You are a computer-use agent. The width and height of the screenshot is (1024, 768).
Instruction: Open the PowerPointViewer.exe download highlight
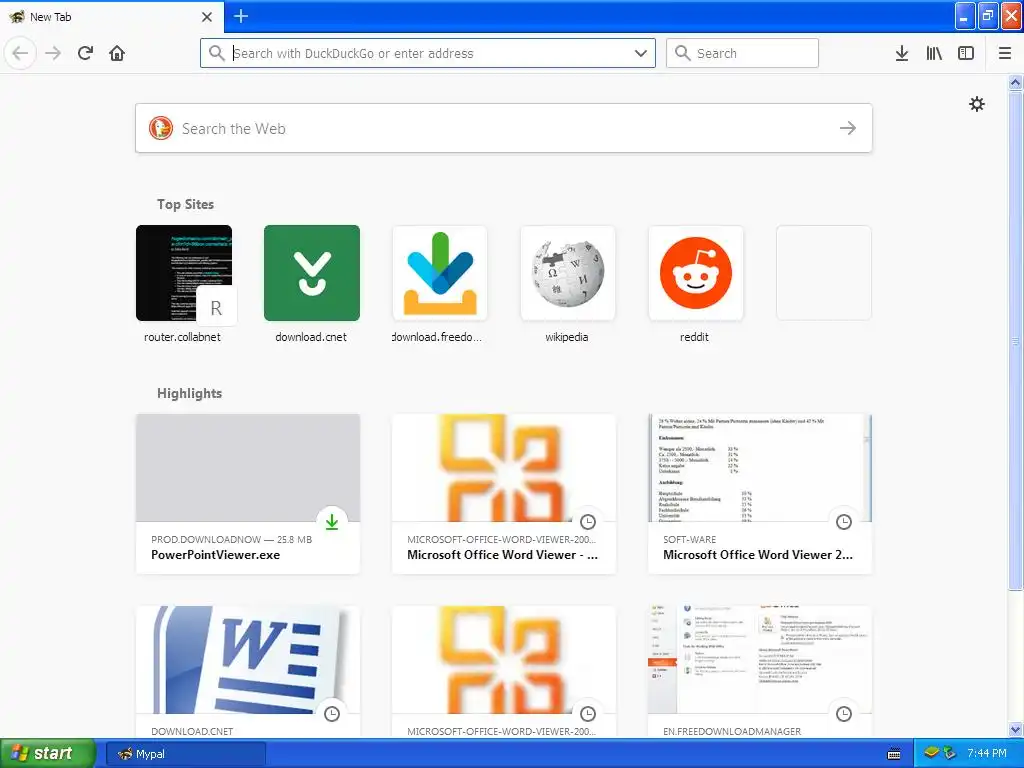[248, 494]
